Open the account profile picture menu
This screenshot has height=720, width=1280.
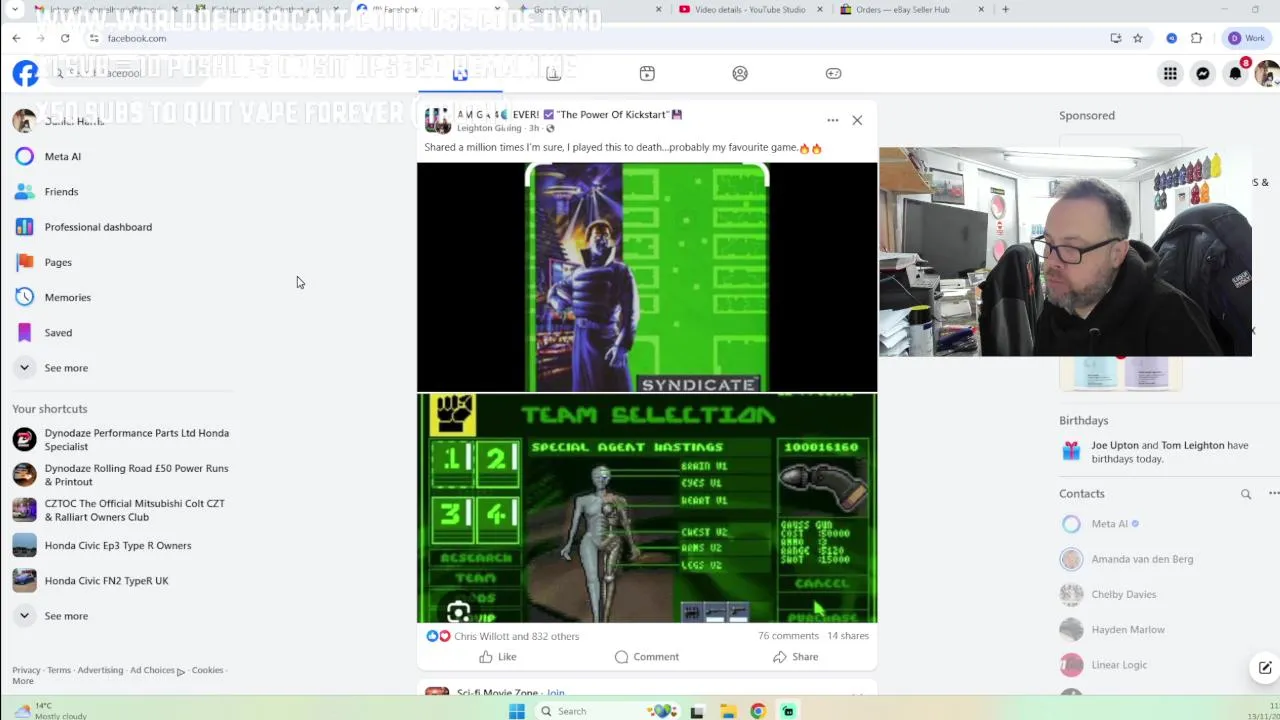pos(1267,73)
